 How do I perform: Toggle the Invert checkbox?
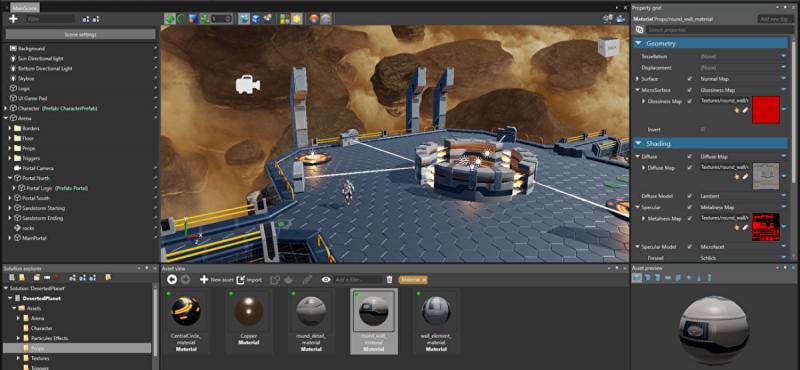pos(703,130)
